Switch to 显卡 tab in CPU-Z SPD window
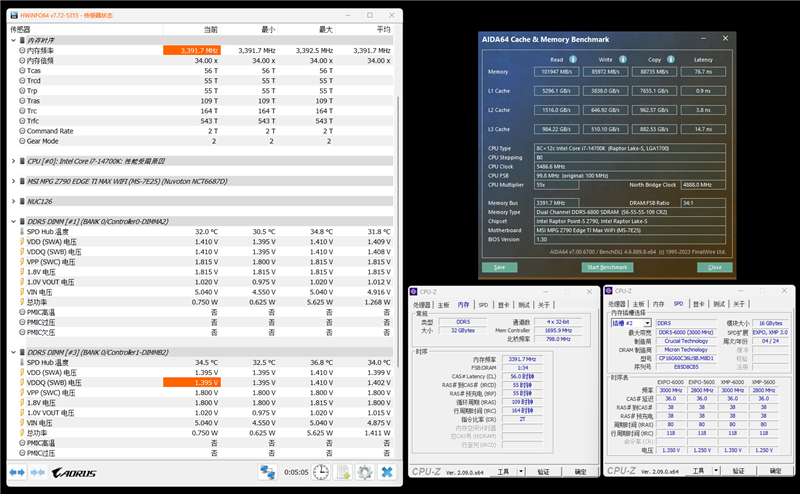This screenshot has width=800, height=494. [x=698, y=304]
